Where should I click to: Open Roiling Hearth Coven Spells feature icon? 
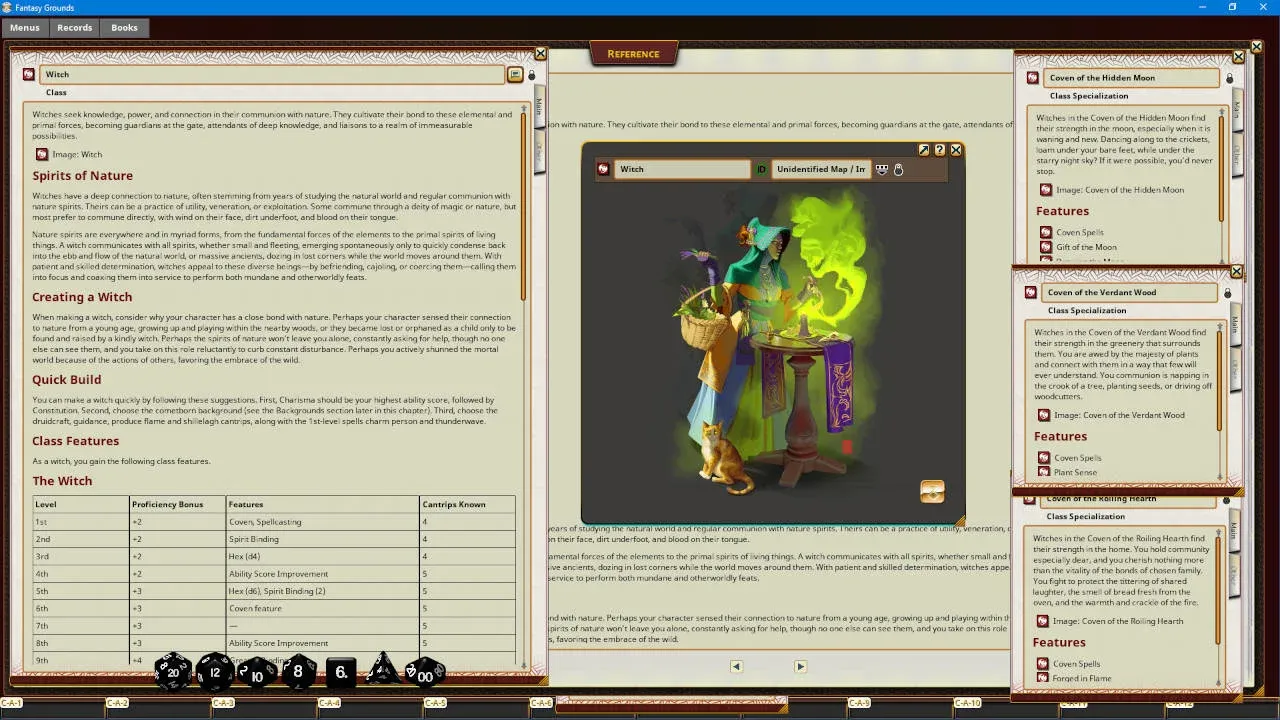pyautogui.click(x=1043, y=664)
